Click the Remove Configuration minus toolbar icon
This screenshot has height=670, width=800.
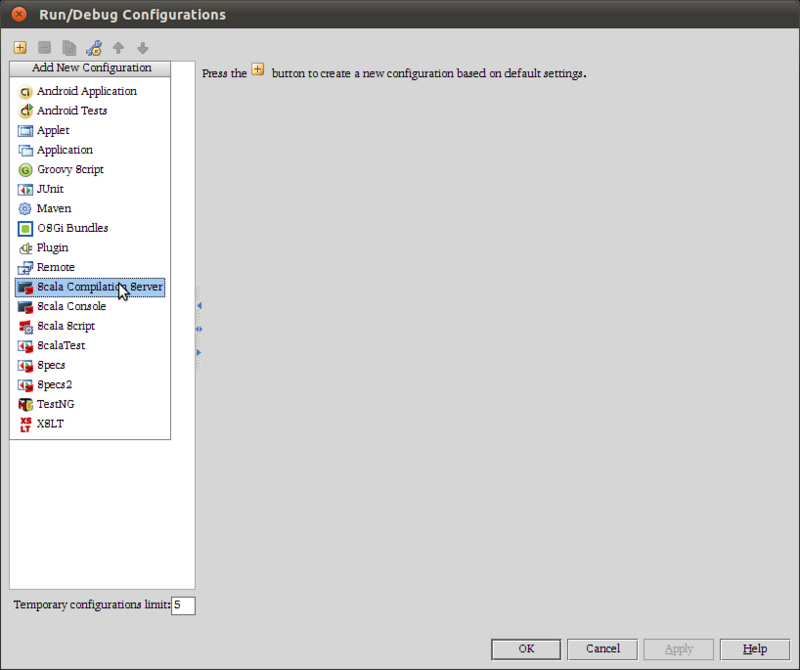click(x=44, y=48)
